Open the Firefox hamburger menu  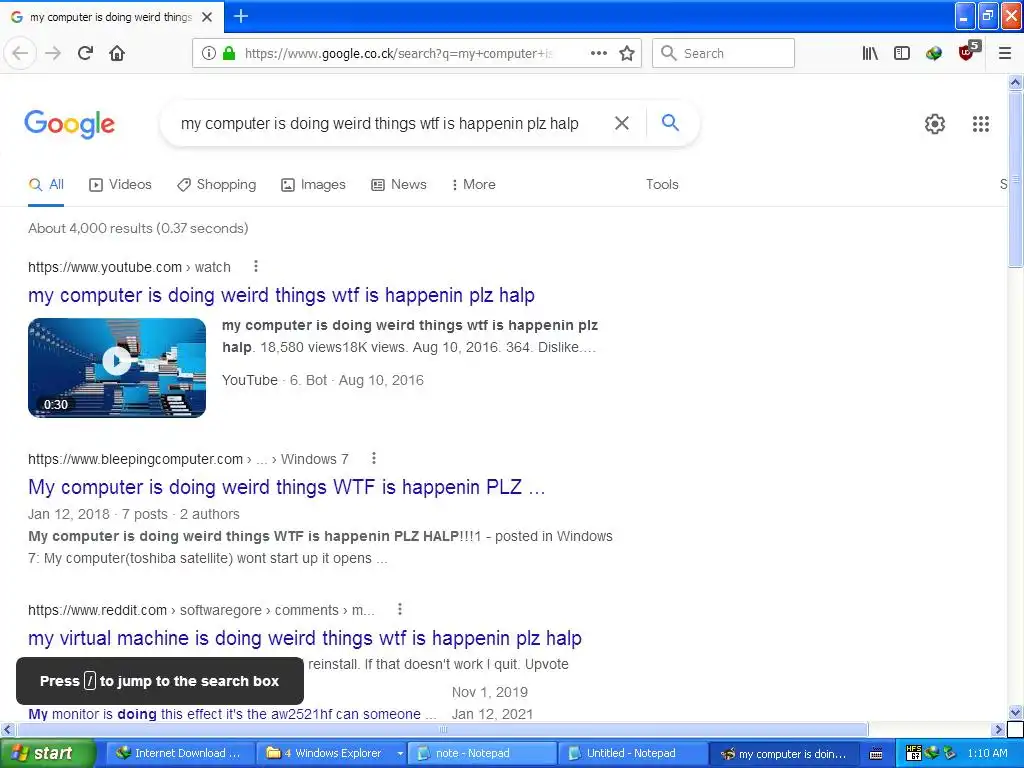click(1005, 53)
